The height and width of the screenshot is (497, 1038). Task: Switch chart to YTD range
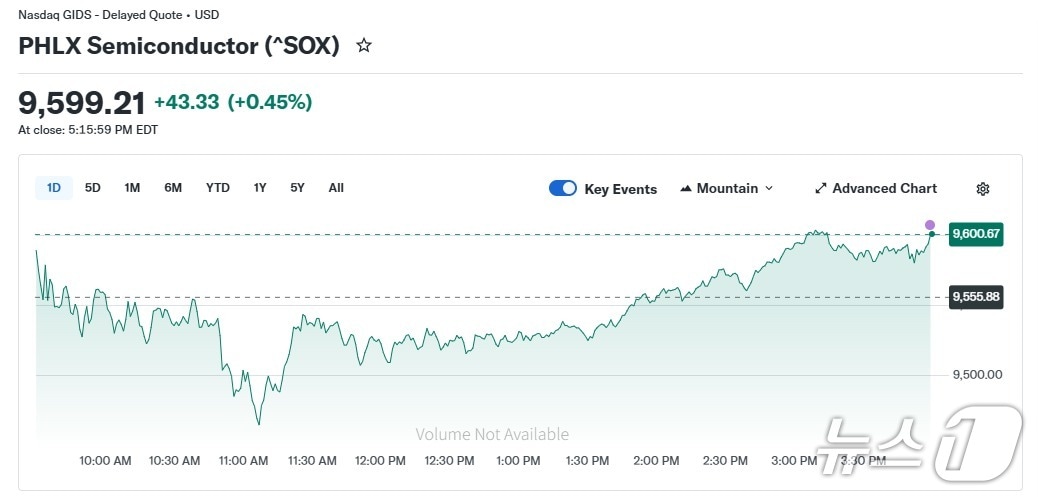pyautogui.click(x=217, y=187)
